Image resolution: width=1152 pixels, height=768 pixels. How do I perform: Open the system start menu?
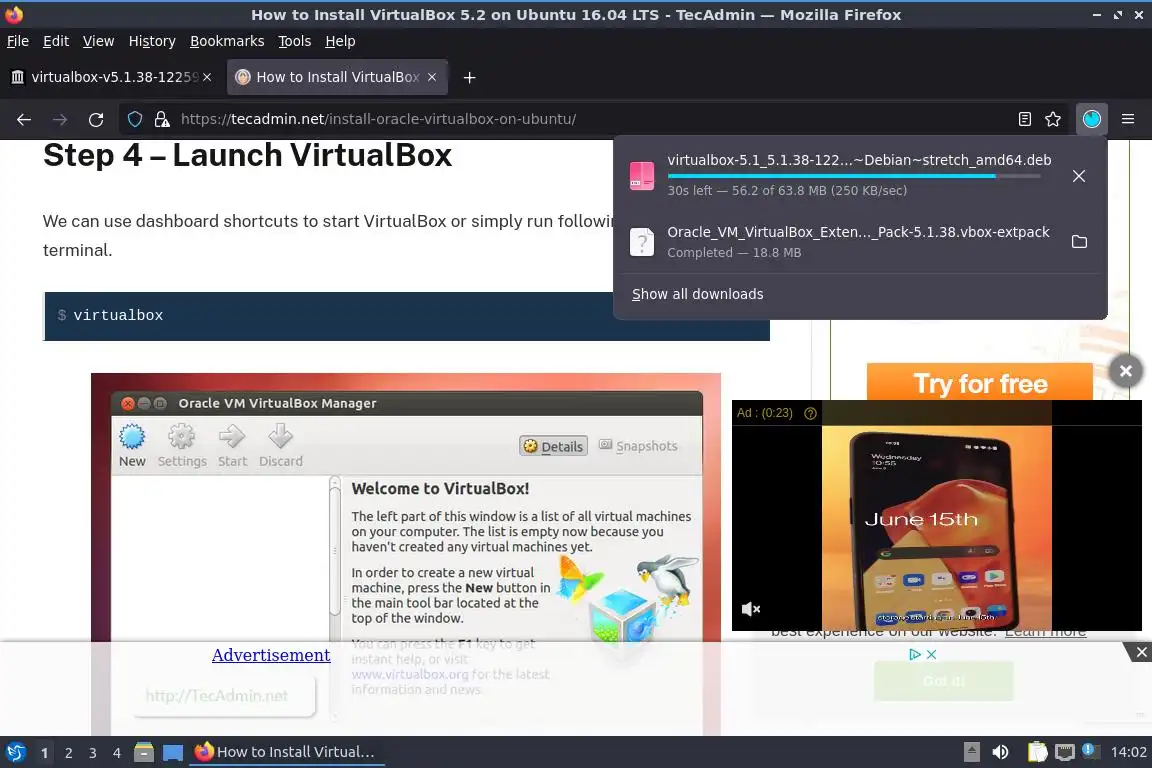(15, 752)
